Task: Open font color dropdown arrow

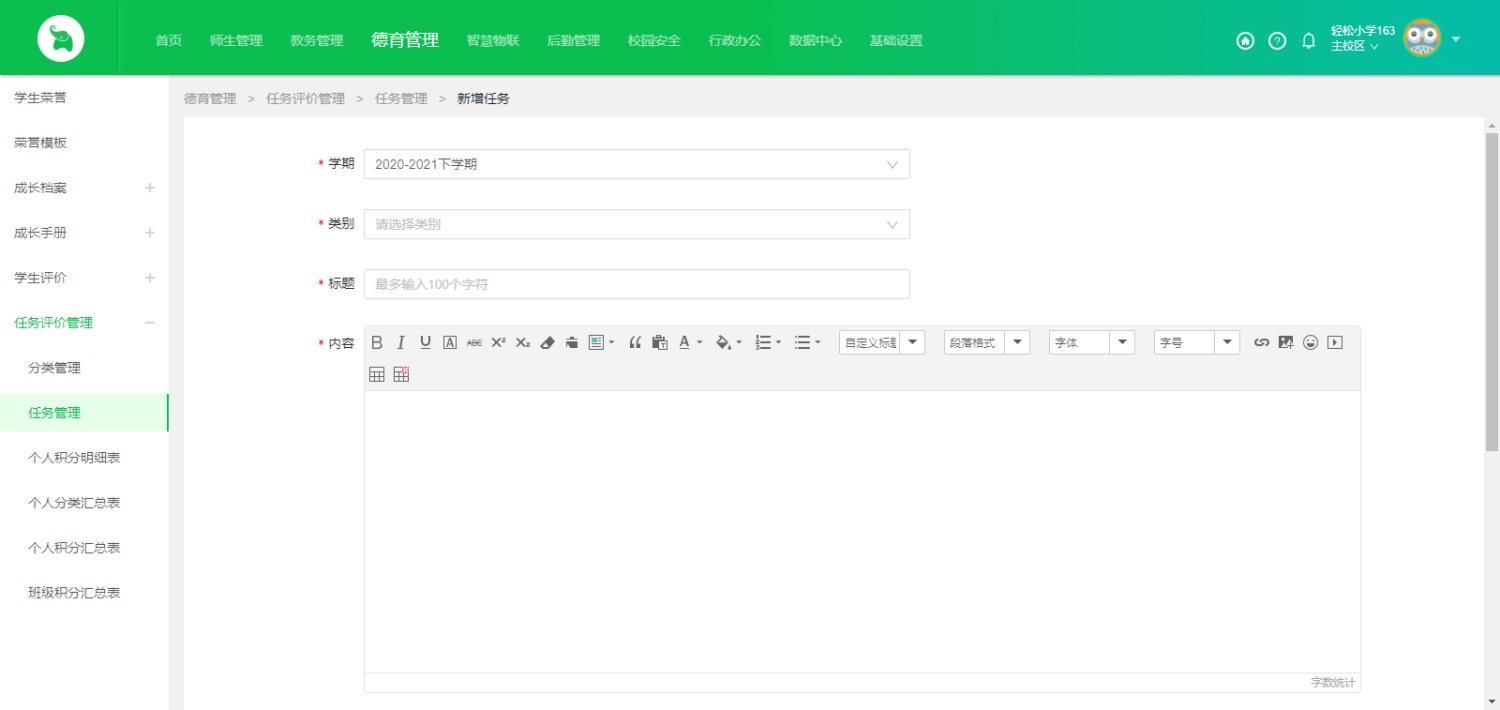Action: point(700,342)
